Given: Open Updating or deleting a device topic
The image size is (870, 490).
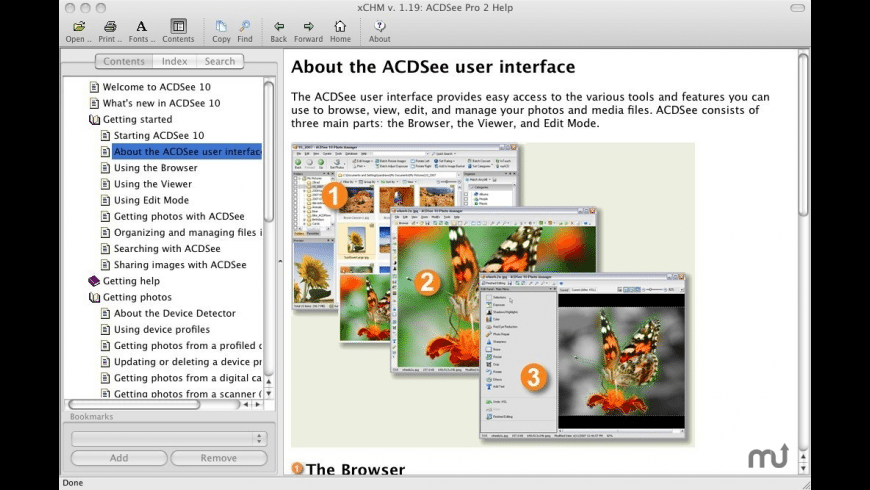Looking at the screenshot, I should [x=188, y=361].
